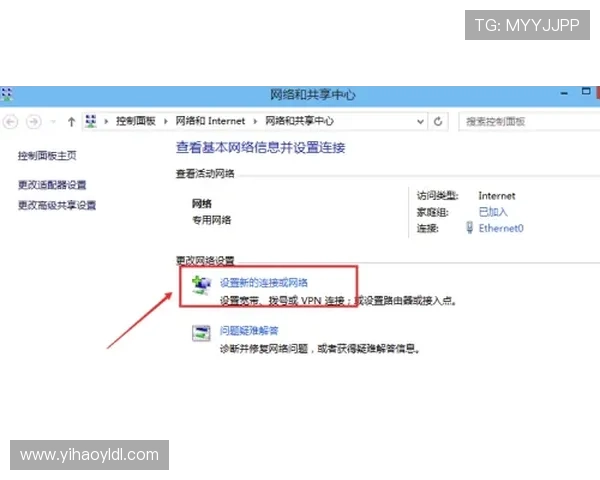Image resolution: width=600 pixels, height=480 pixels.
Task: Click the new connection setup icon
Action: (x=201, y=285)
